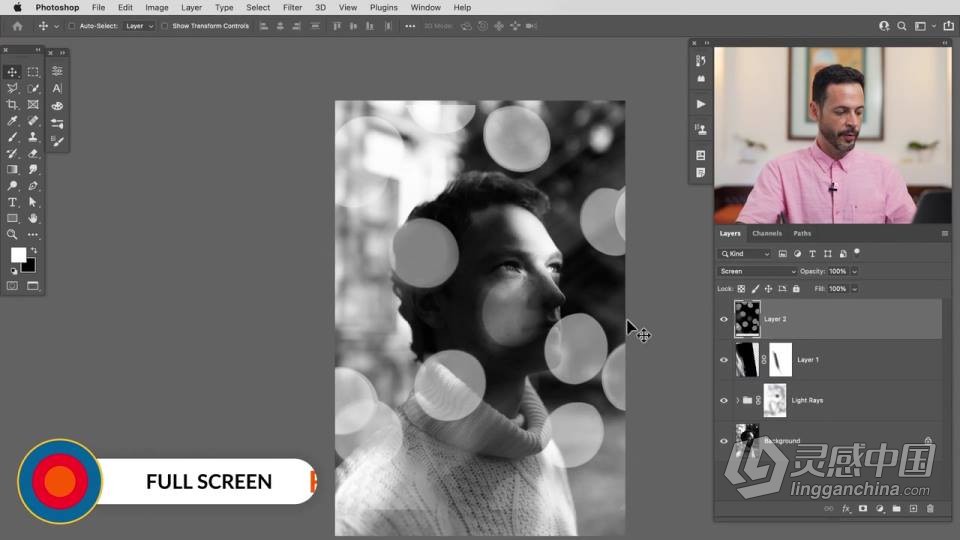Switch to the Channels tab
The width and height of the screenshot is (960, 540).
pyautogui.click(x=767, y=233)
